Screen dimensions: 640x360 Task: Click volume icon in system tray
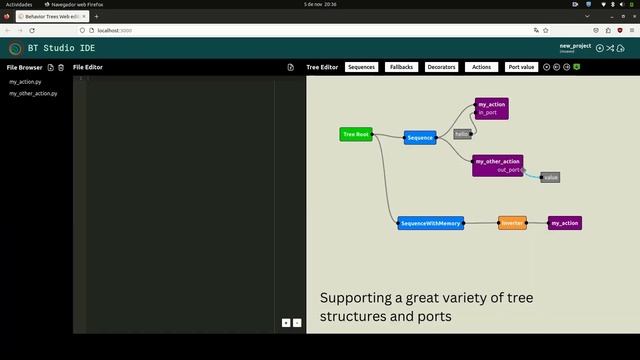[622, 4]
